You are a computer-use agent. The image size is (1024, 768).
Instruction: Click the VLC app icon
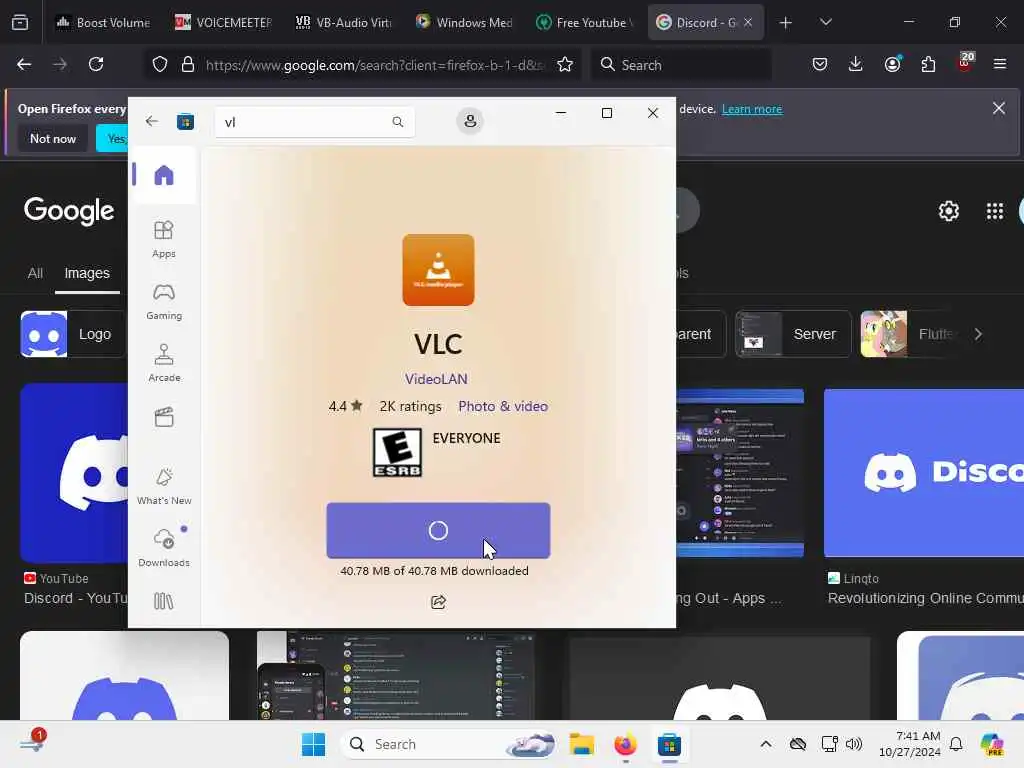438,270
